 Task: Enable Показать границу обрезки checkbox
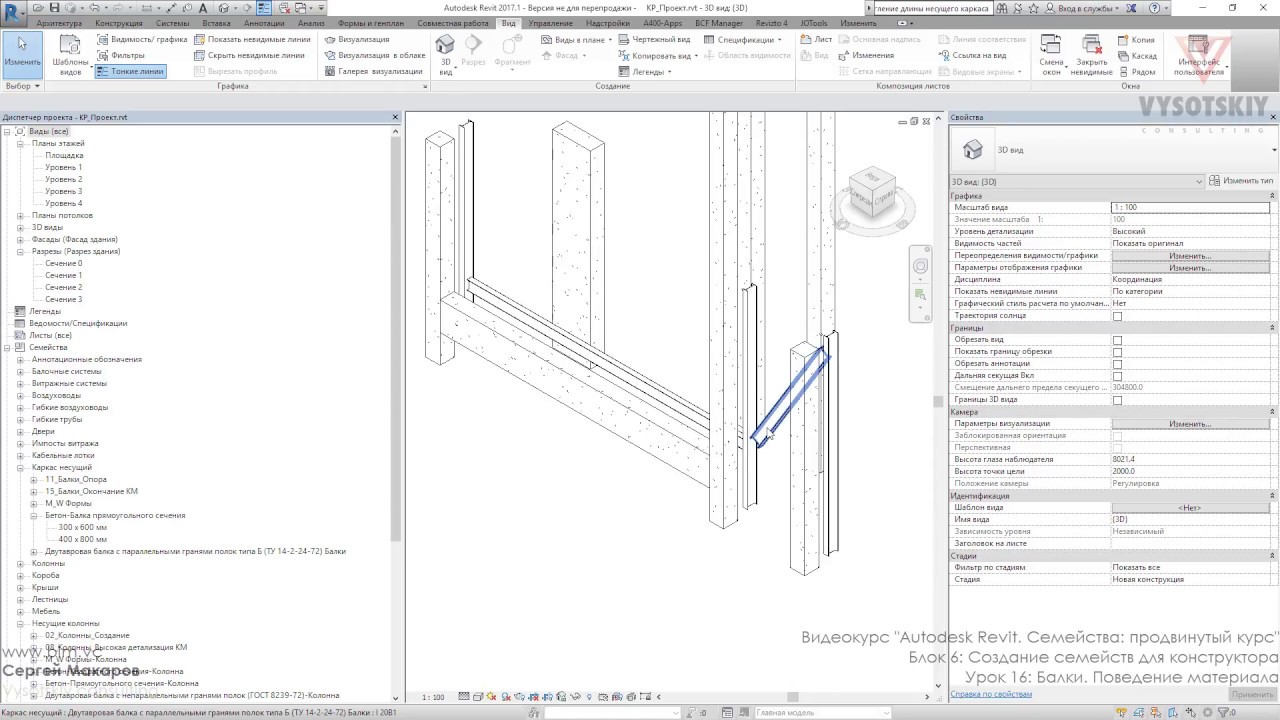1117,352
